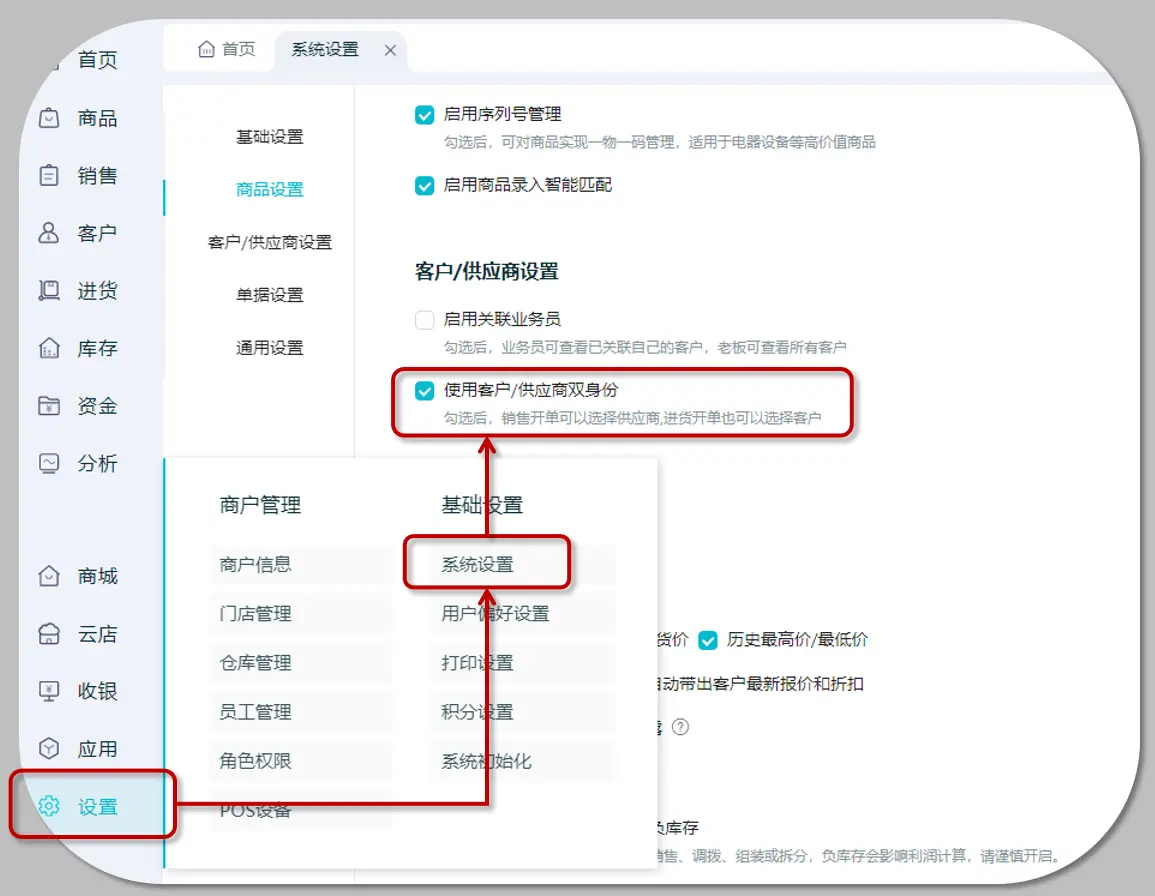Click 首页 text in left sidebar

click(x=97, y=60)
